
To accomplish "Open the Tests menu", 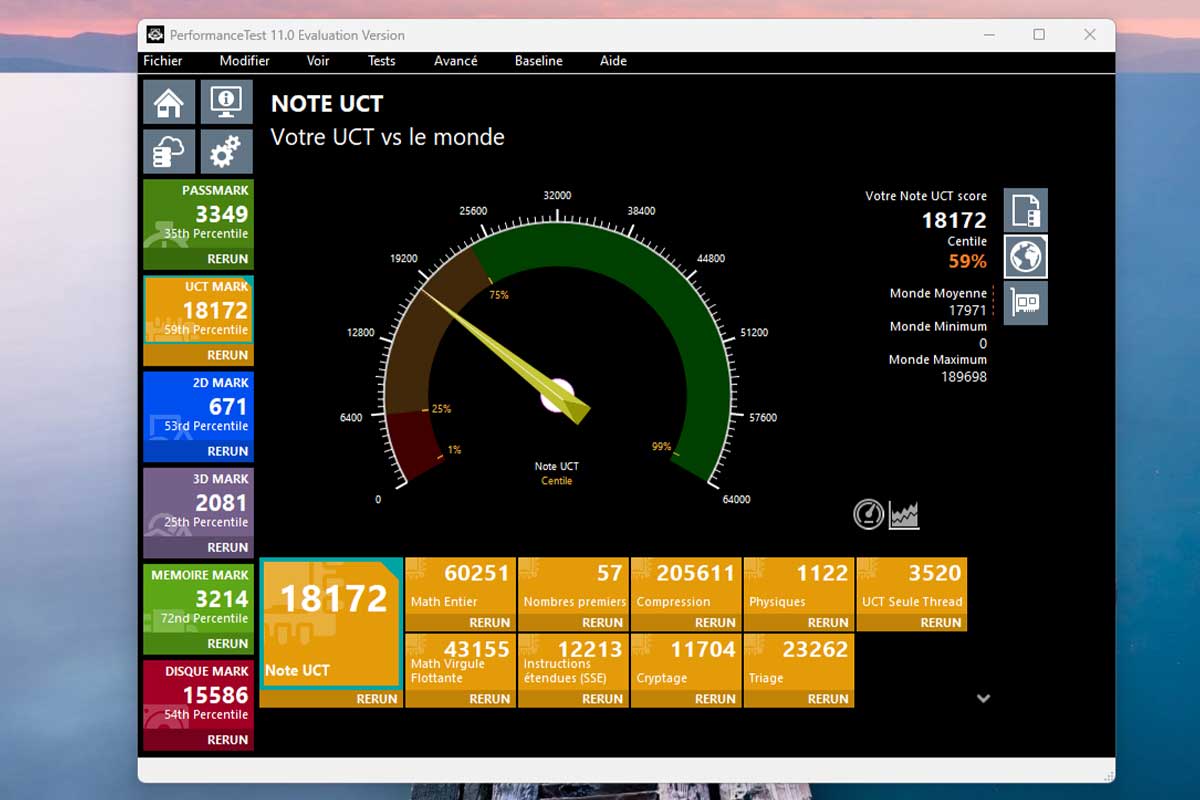I will [x=381, y=61].
